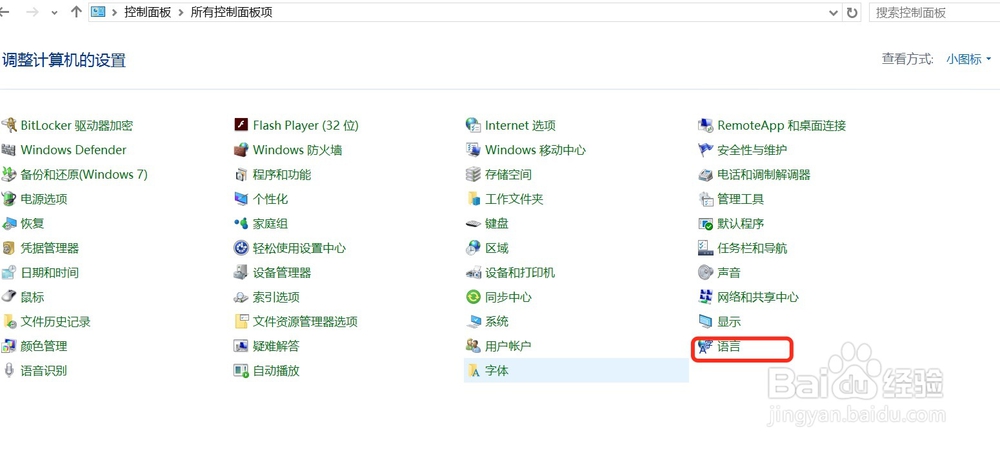Click the 程序和功能 icon

click(241, 174)
